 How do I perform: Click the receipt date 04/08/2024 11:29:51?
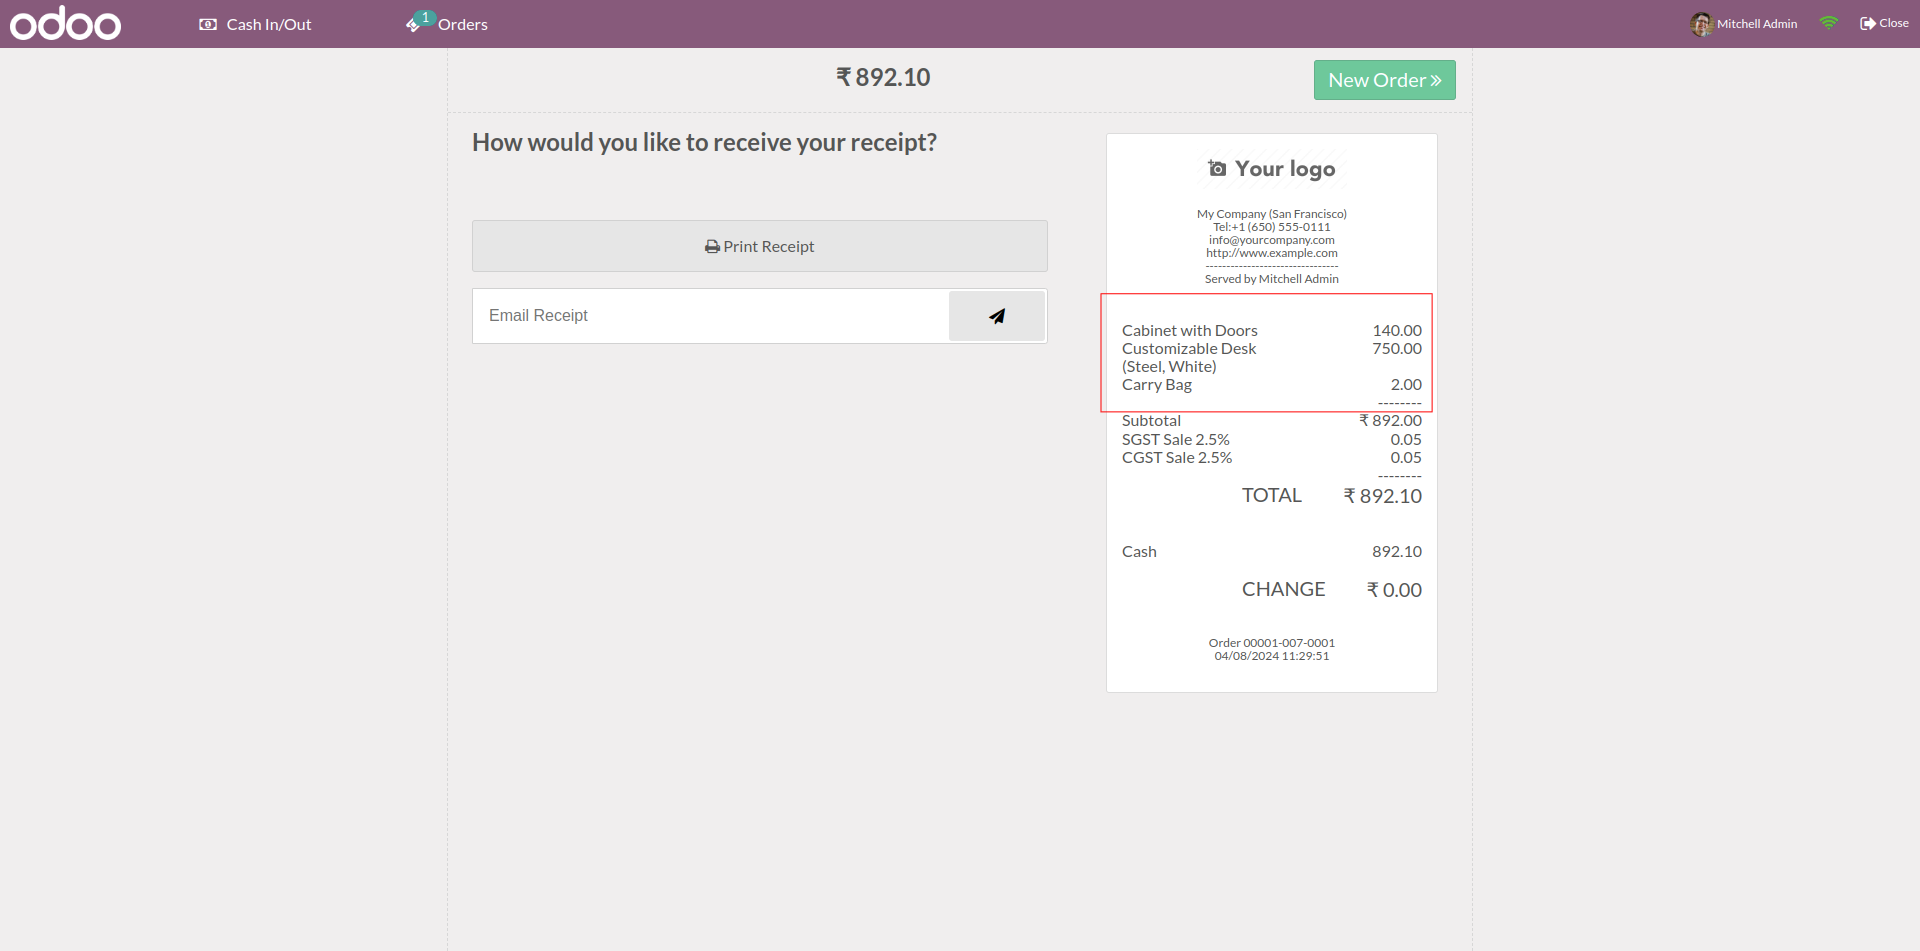coord(1271,656)
